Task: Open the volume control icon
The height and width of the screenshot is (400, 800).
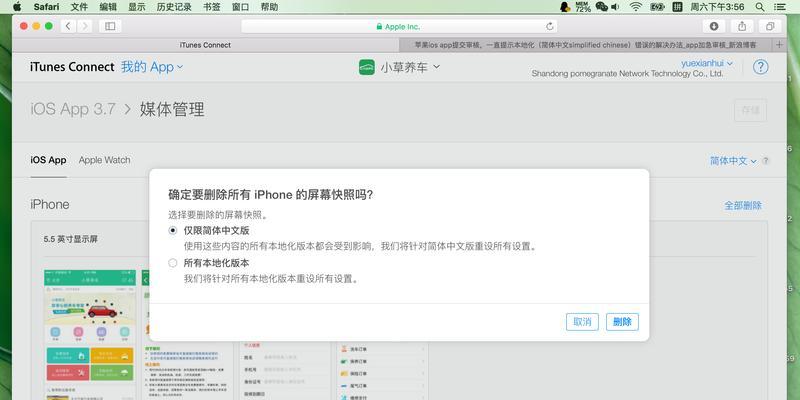Action: [x=615, y=7]
